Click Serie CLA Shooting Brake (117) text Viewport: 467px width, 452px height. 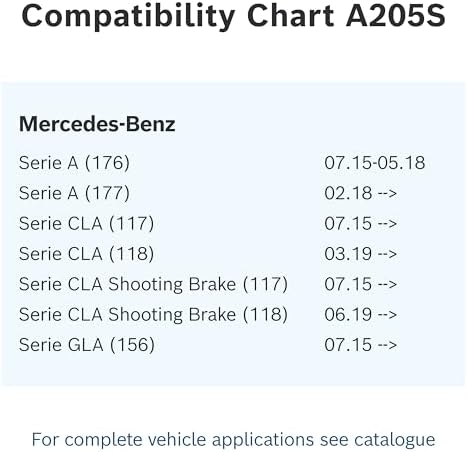[153, 284]
